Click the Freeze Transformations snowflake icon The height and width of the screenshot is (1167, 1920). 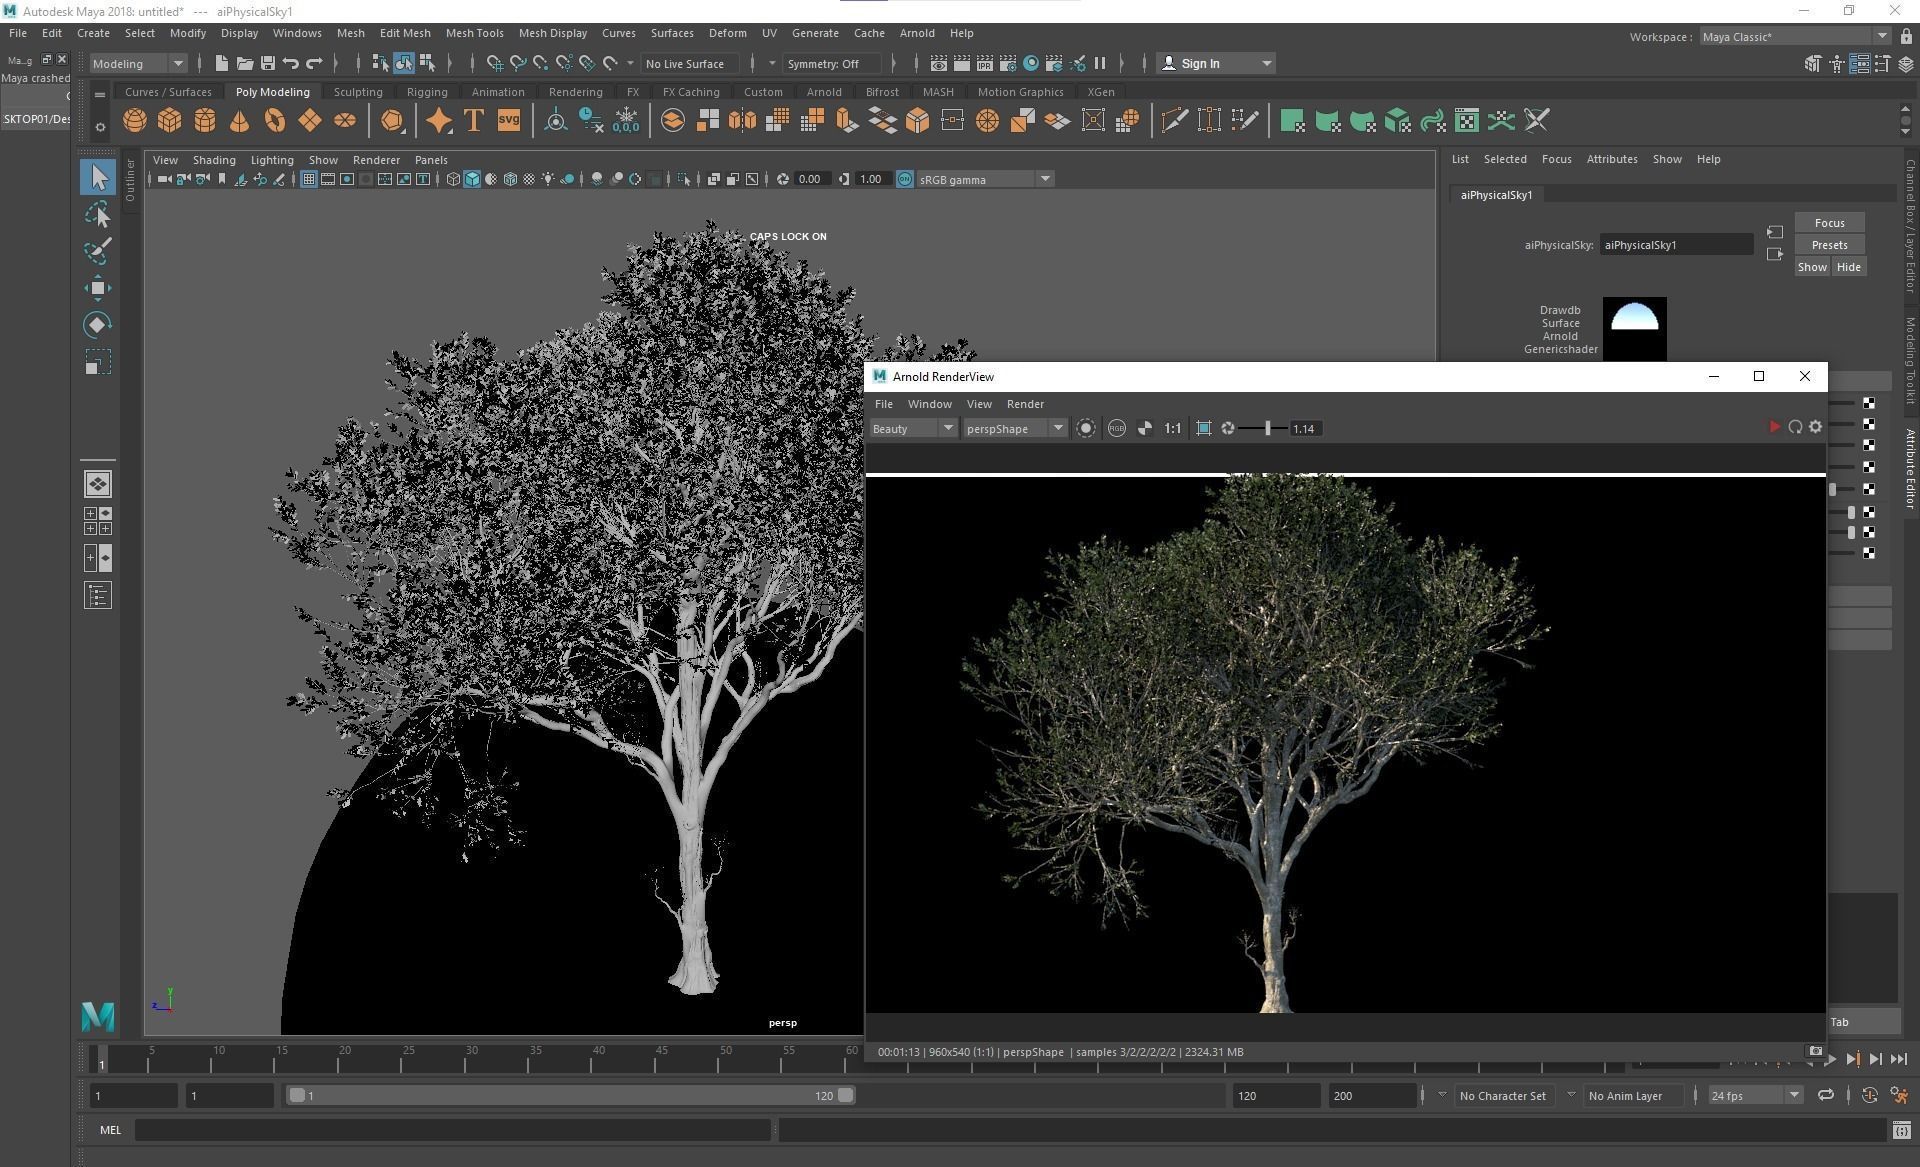626,121
